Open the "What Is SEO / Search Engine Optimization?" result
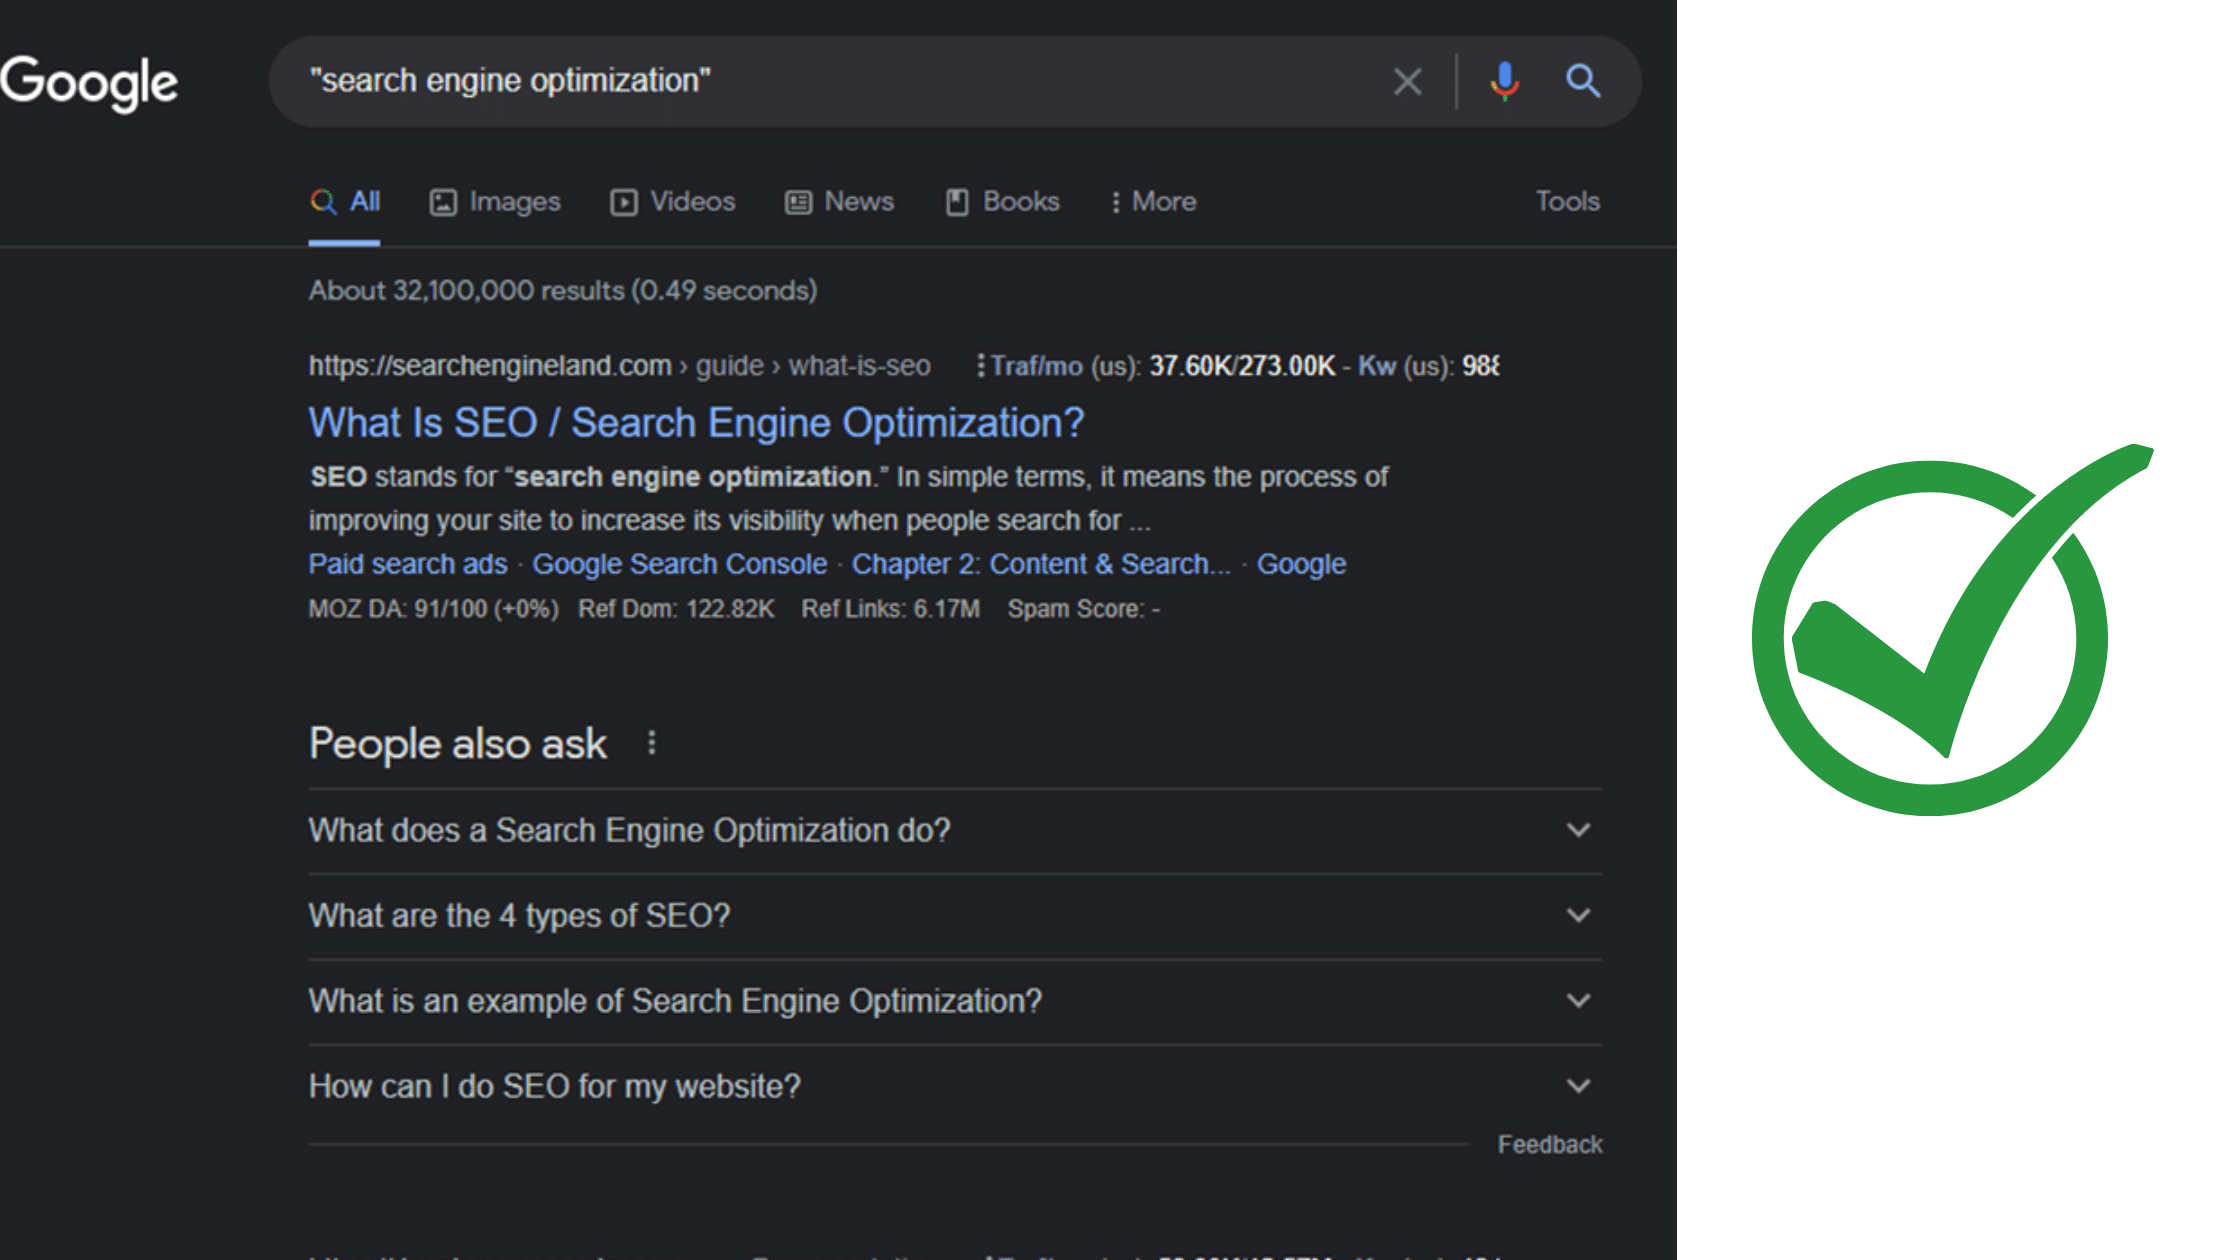The image size is (2240, 1260). pyautogui.click(x=696, y=423)
